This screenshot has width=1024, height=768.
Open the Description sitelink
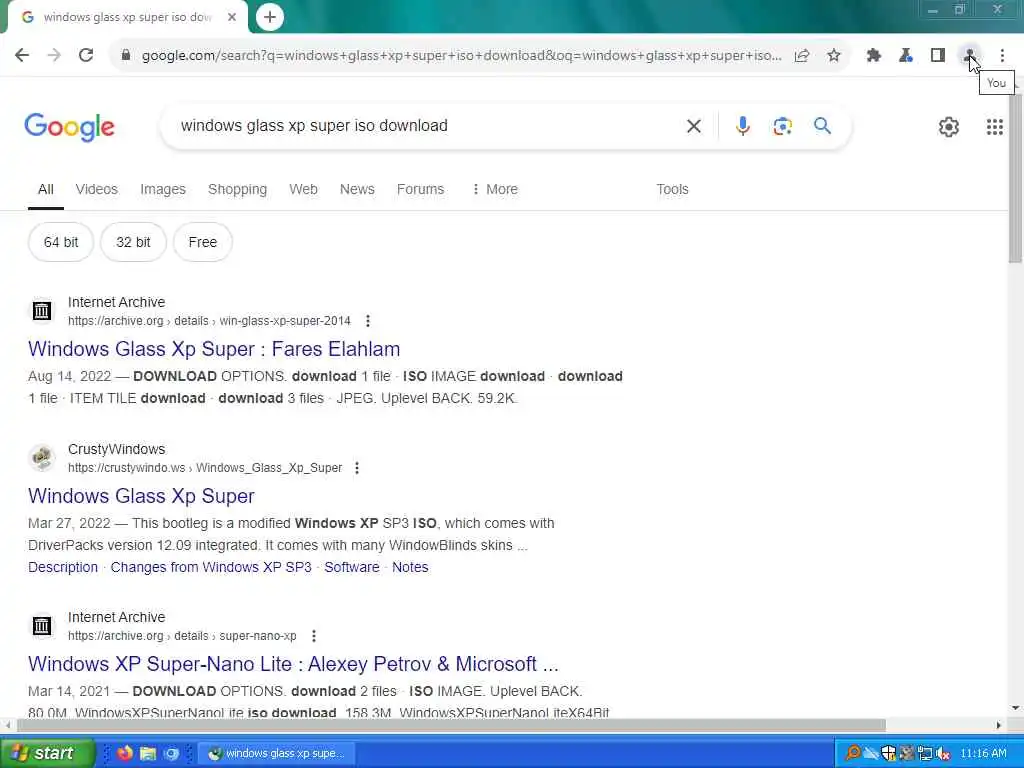click(63, 567)
